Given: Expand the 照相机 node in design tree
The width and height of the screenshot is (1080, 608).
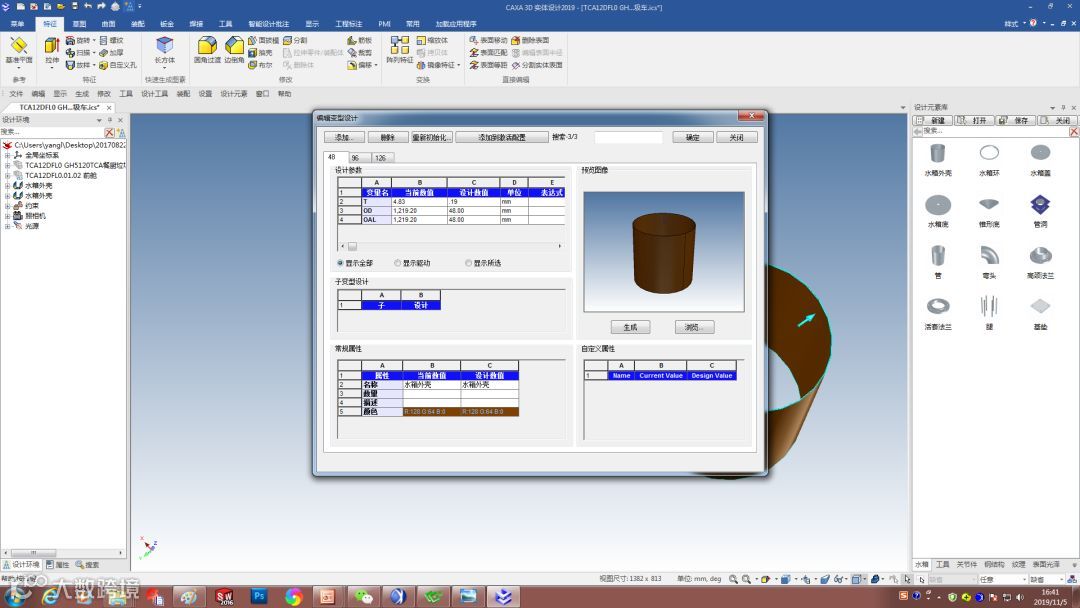Looking at the screenshot, I should pos(7,215).
